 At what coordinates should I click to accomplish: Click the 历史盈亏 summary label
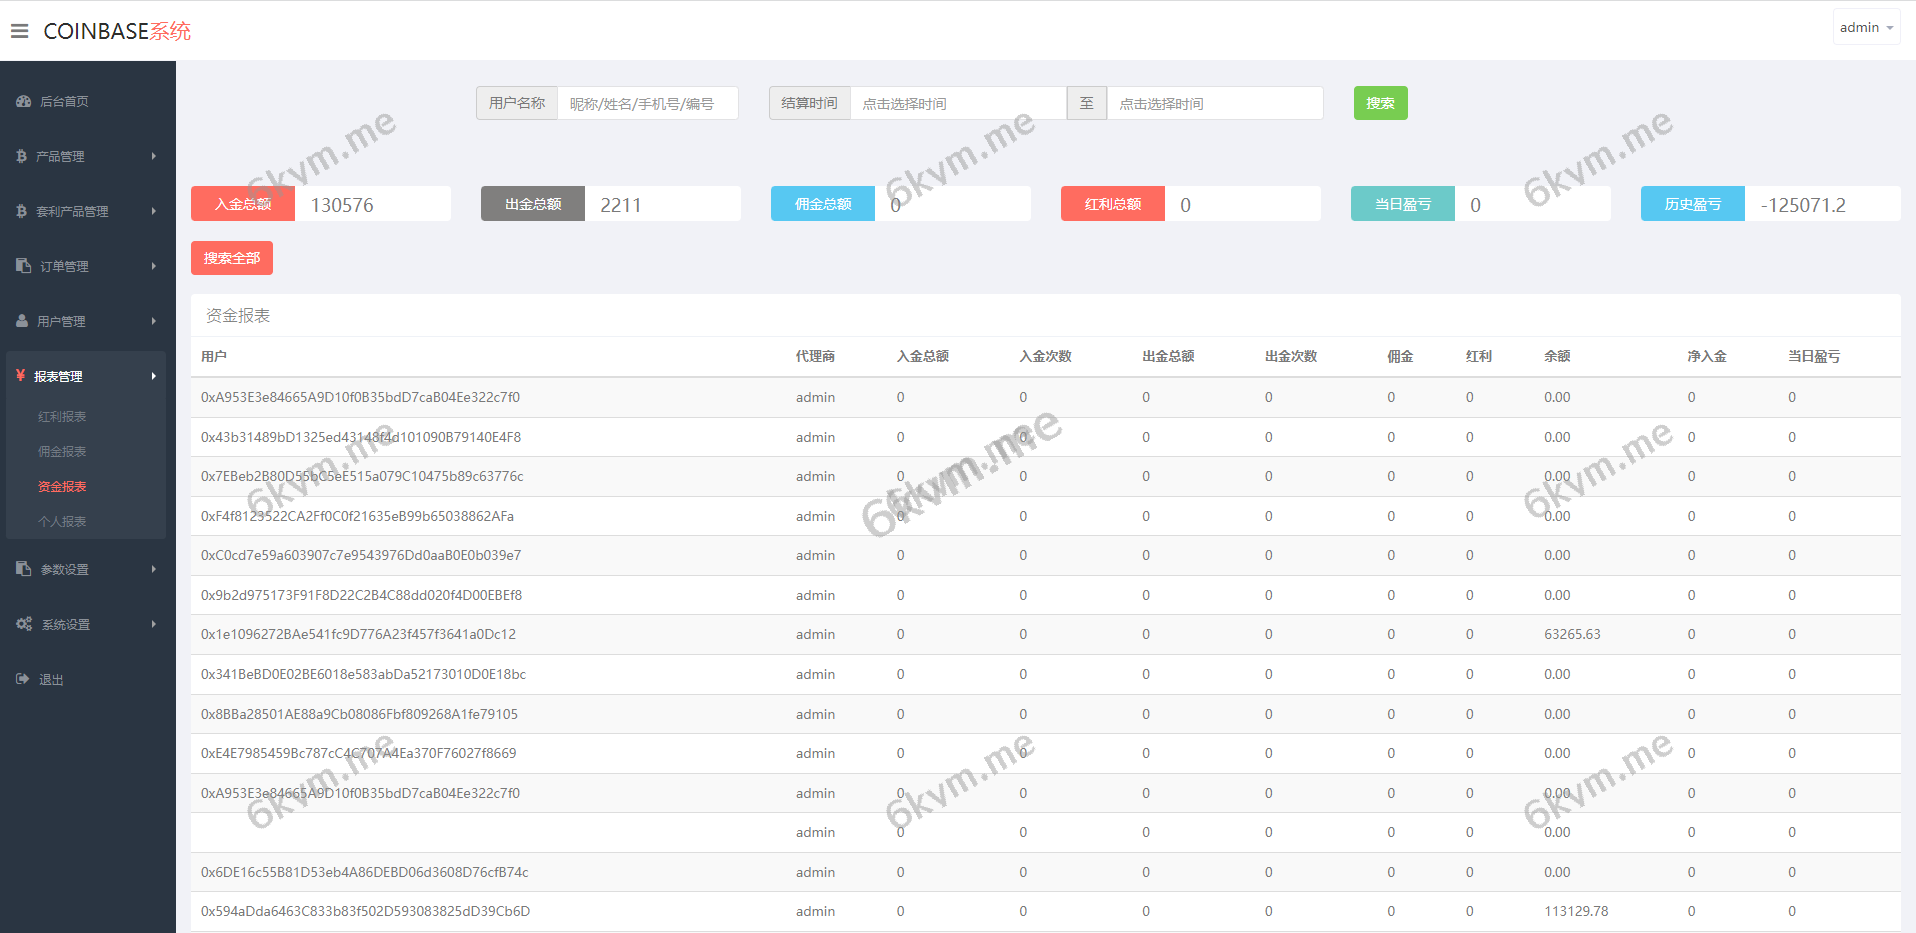tap(1691, 203)
